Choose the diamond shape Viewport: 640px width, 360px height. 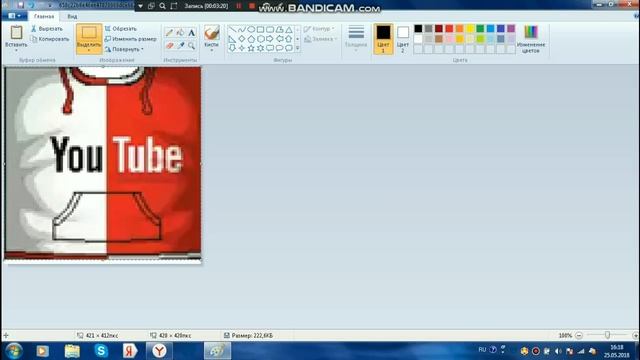tap(242, 39)
